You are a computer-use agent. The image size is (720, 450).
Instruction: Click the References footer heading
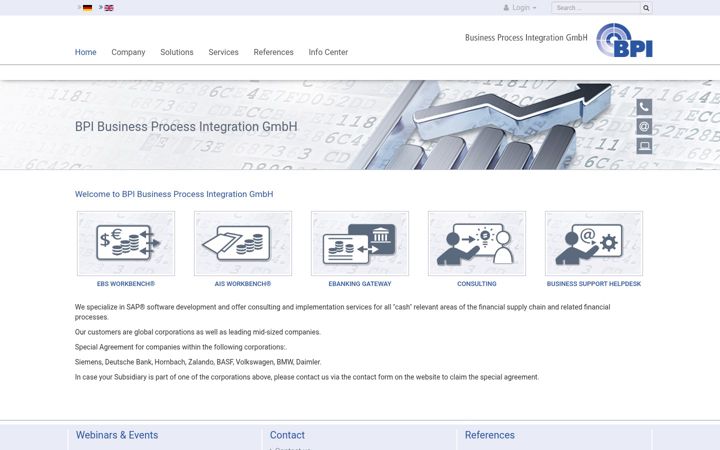click(x=489, y=435)
